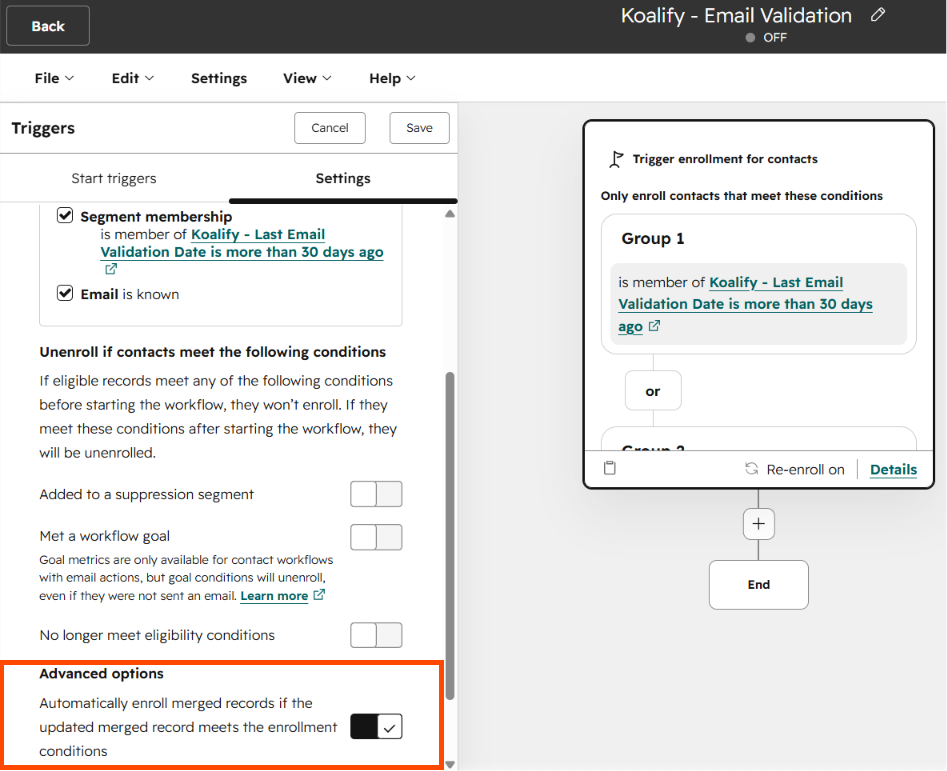Toggle Met a workflow goal switch

click(x=376, y=537)
